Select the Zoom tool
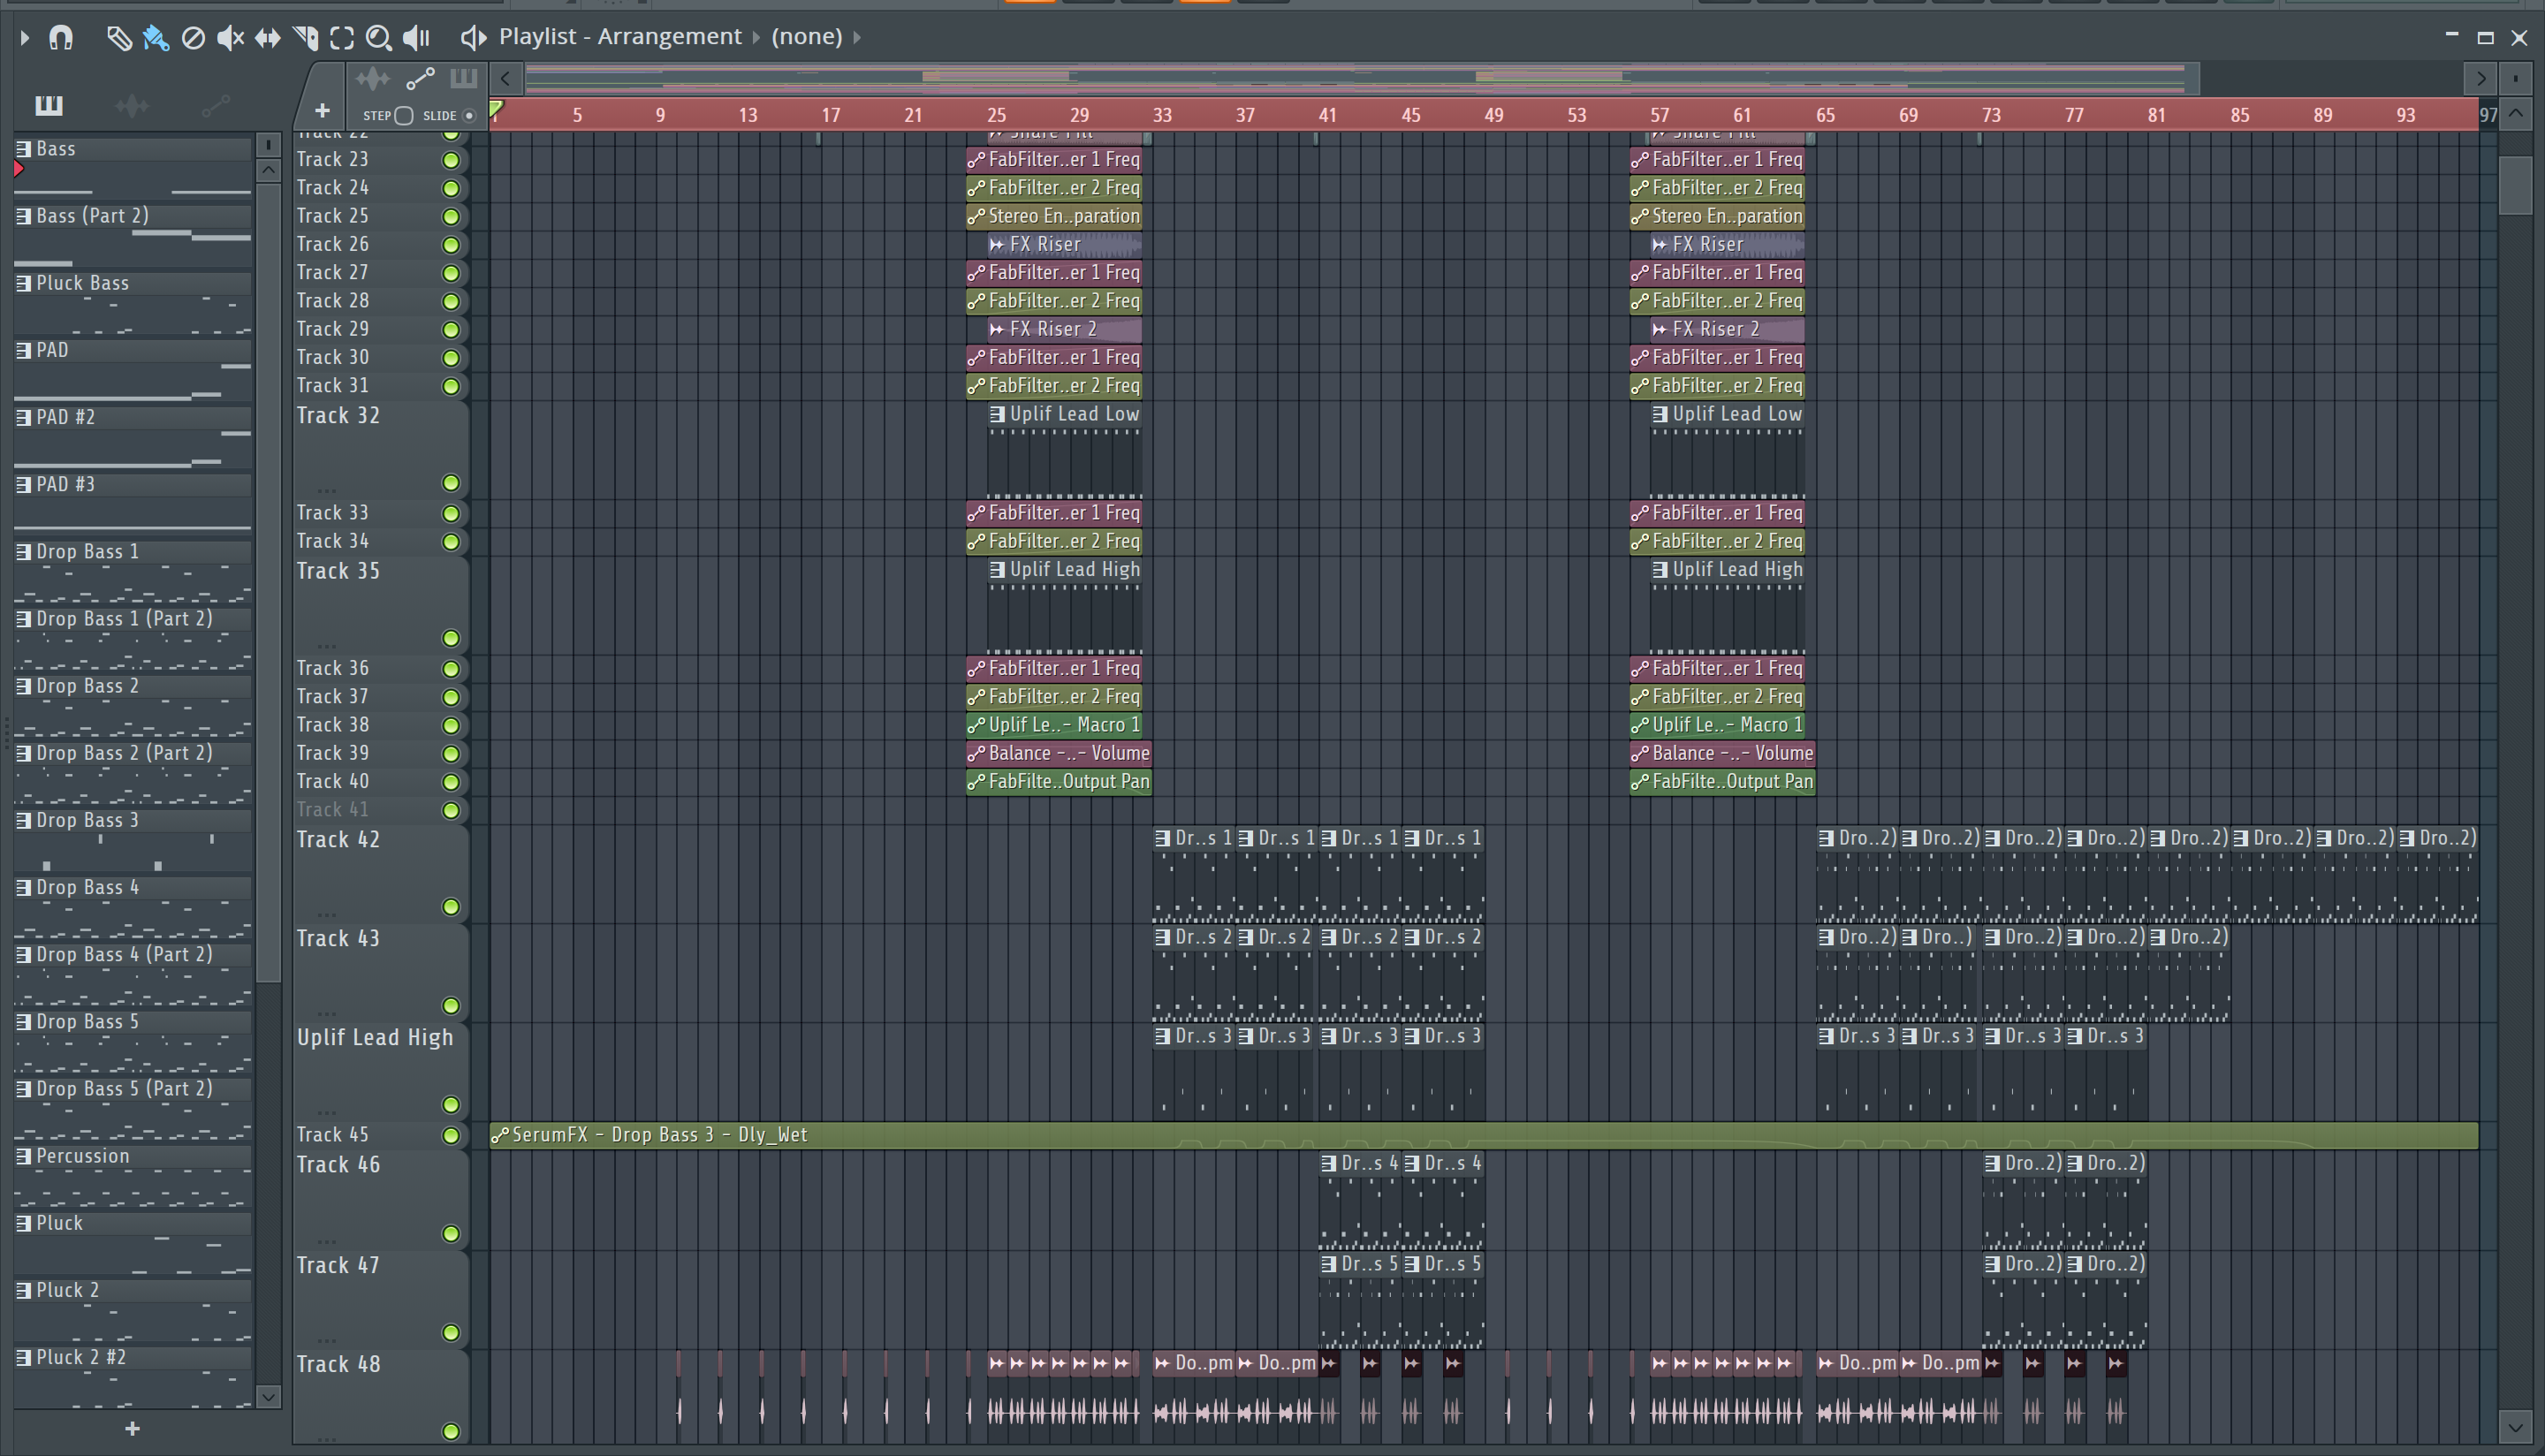 point(379,37)
